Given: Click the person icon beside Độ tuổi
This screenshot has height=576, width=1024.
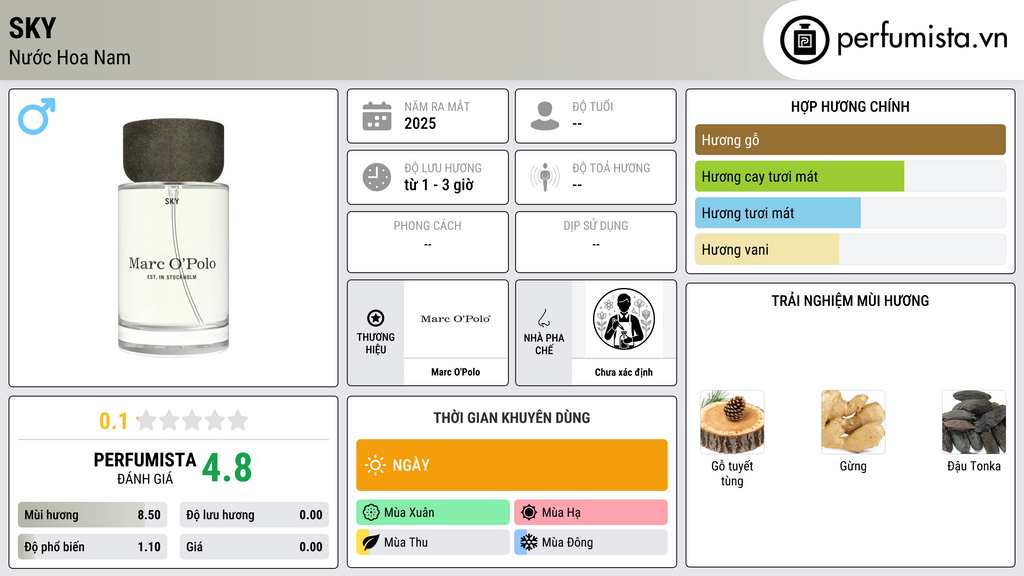Looking at the screenshot, I should click(x=545, y=116).
